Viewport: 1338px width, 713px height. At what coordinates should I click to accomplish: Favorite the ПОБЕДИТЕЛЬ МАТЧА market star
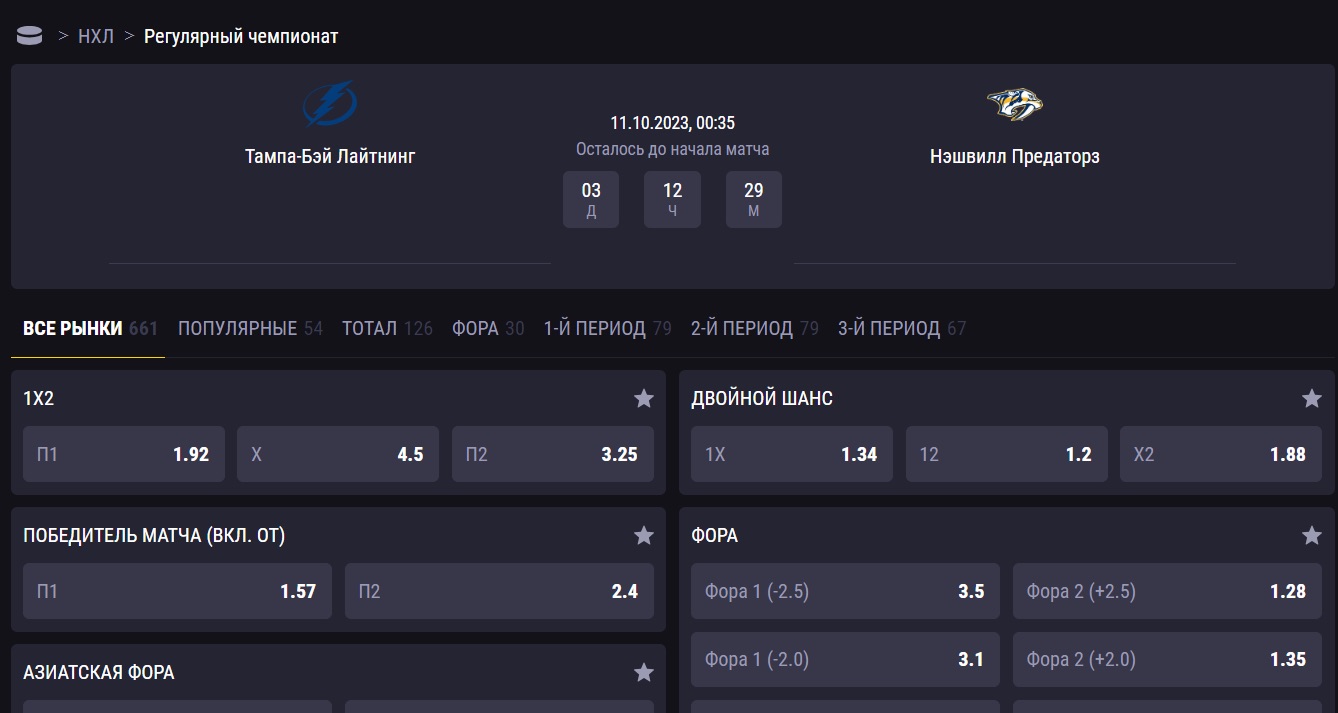click(x=644, y=535)
